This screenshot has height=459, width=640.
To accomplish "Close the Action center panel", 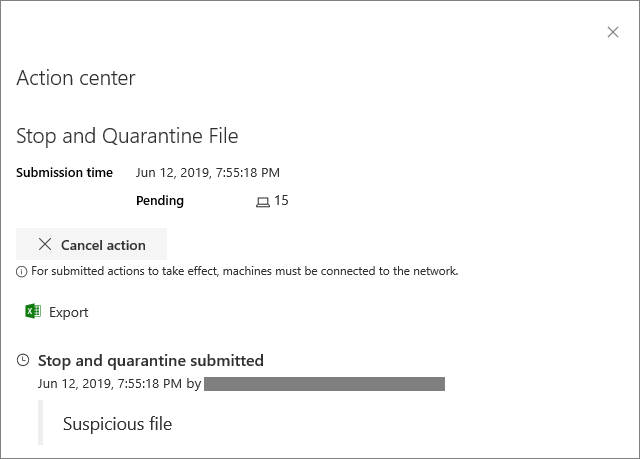I will [x=613, y=32].
